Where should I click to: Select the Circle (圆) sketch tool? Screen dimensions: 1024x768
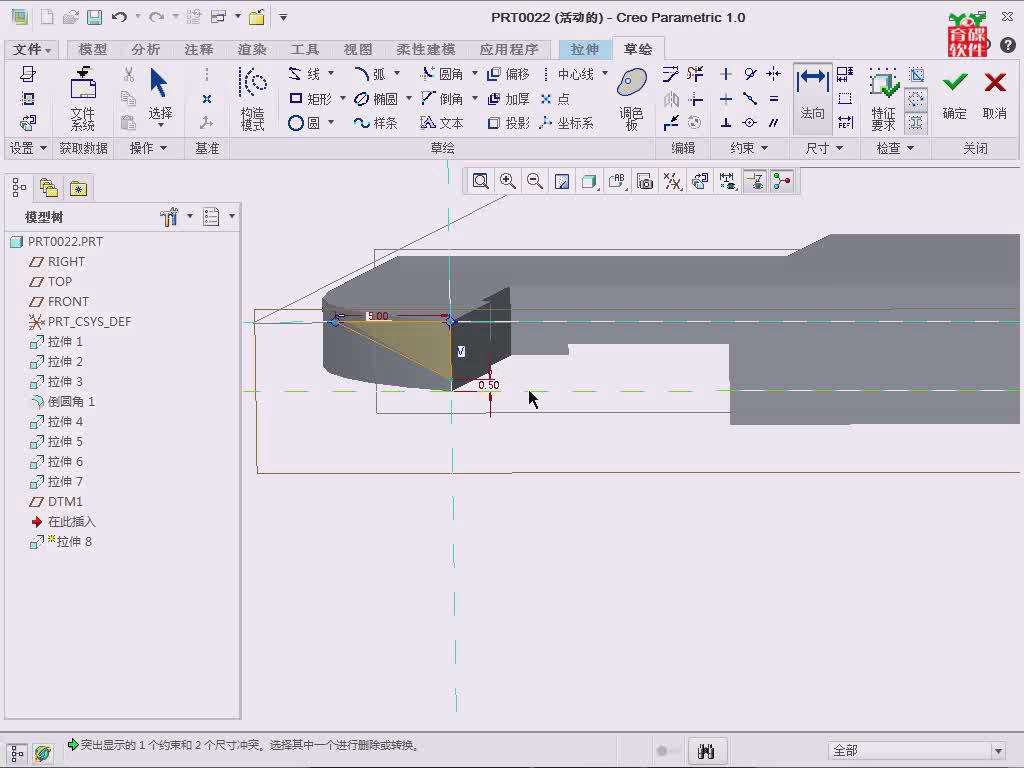[x=304, y=123]
